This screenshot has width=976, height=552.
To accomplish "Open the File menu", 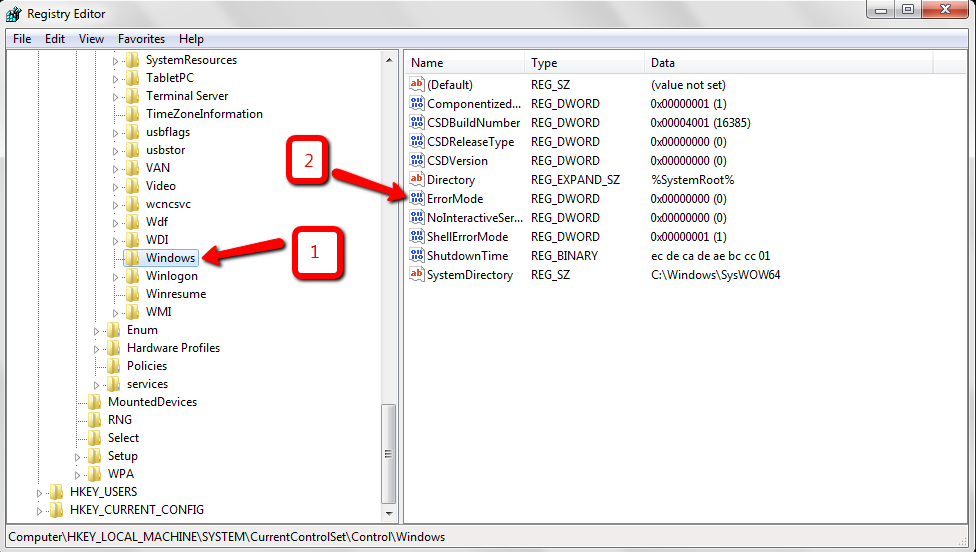I will coord(22,39).
